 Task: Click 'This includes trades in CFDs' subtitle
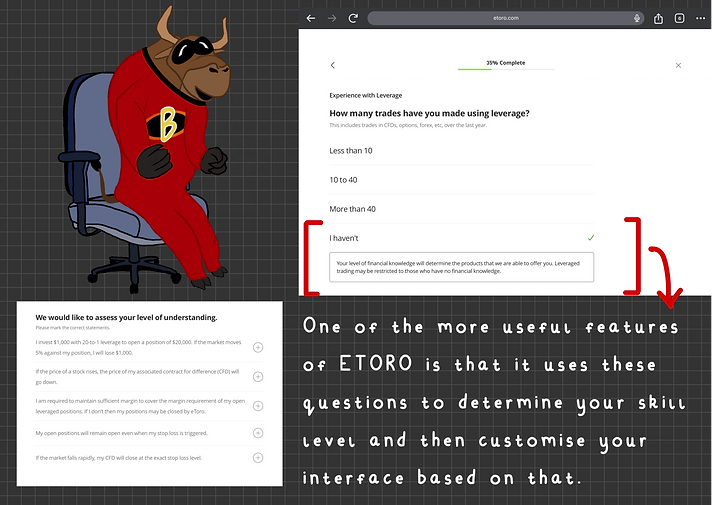tap(408, 125)
